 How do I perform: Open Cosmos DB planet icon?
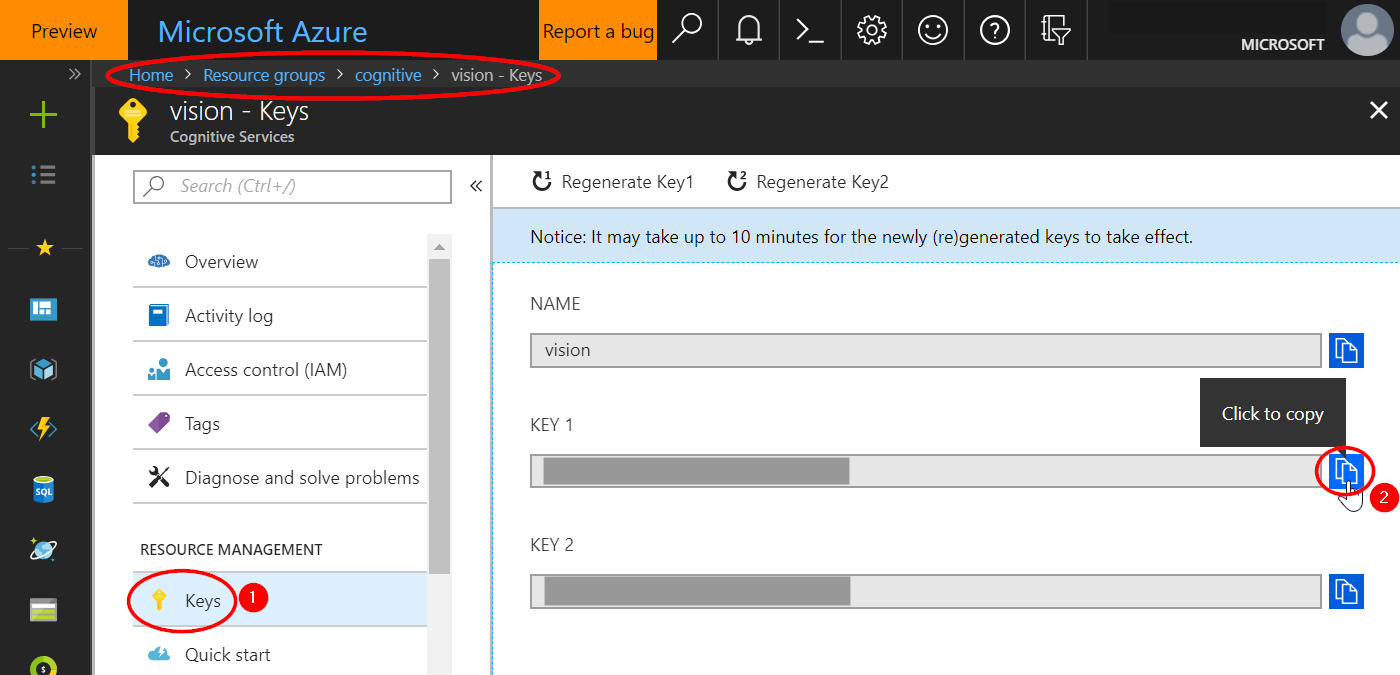44,549
